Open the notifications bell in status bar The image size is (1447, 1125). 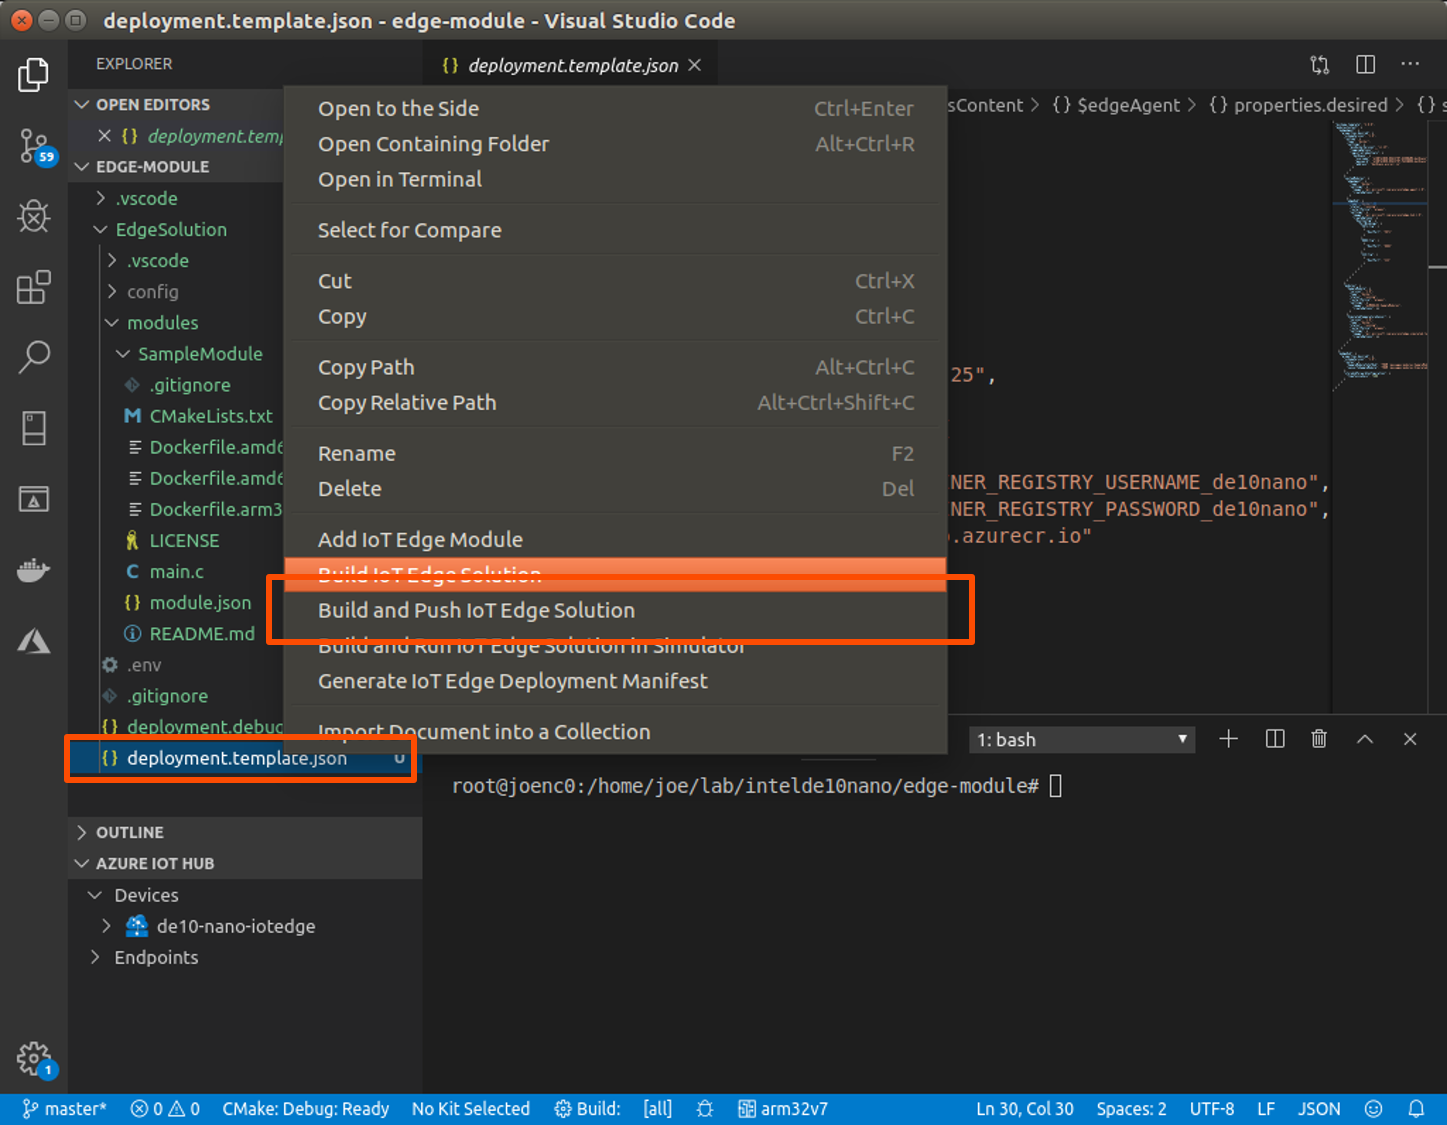tap(1416, 1108)
